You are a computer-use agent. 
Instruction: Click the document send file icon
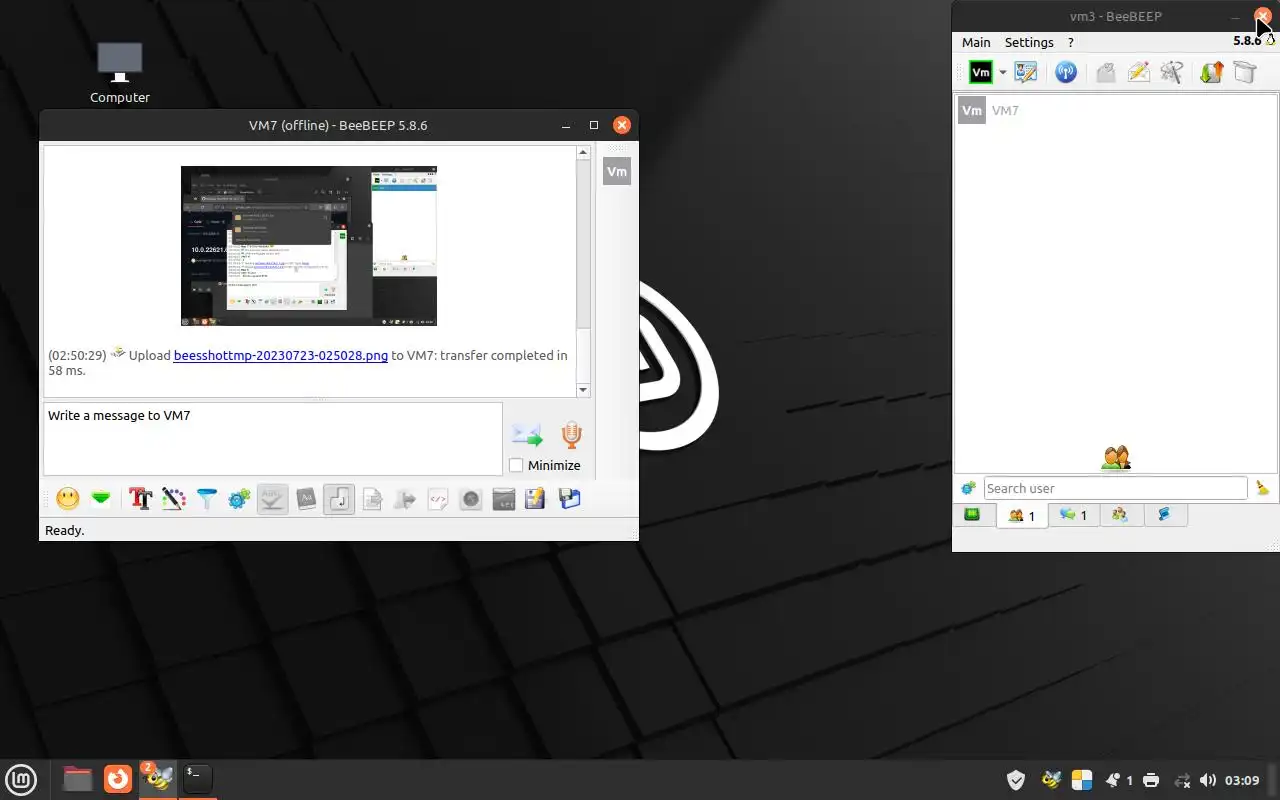pos(372,499)
